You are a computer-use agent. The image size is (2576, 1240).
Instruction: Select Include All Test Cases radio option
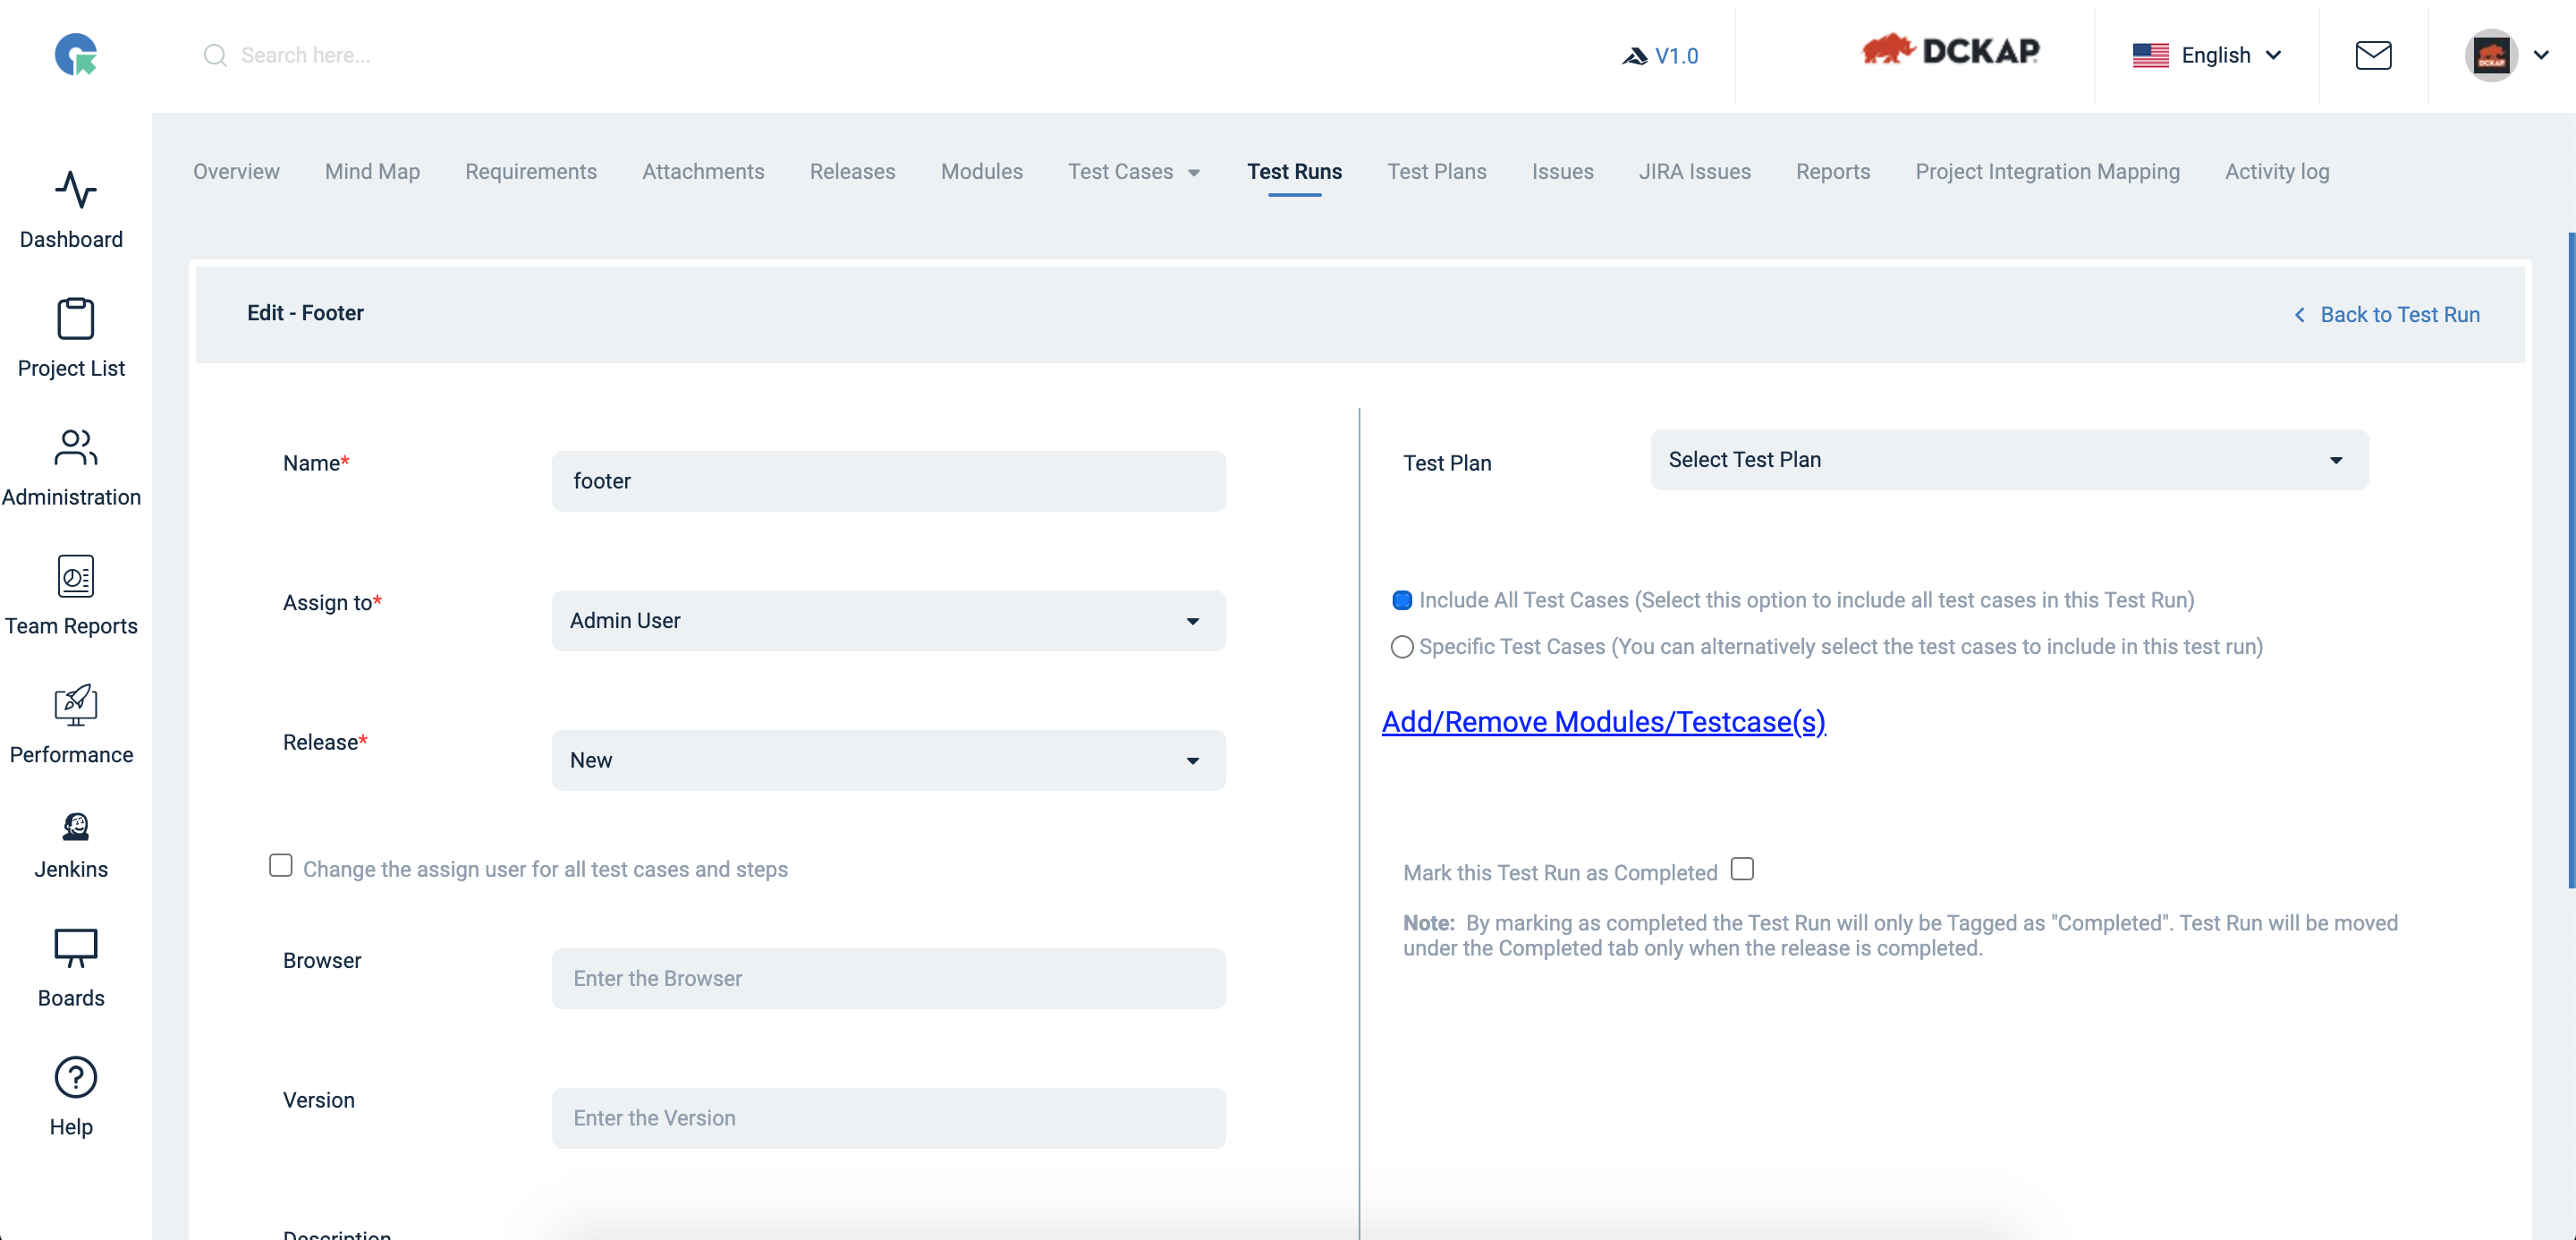1402,600
